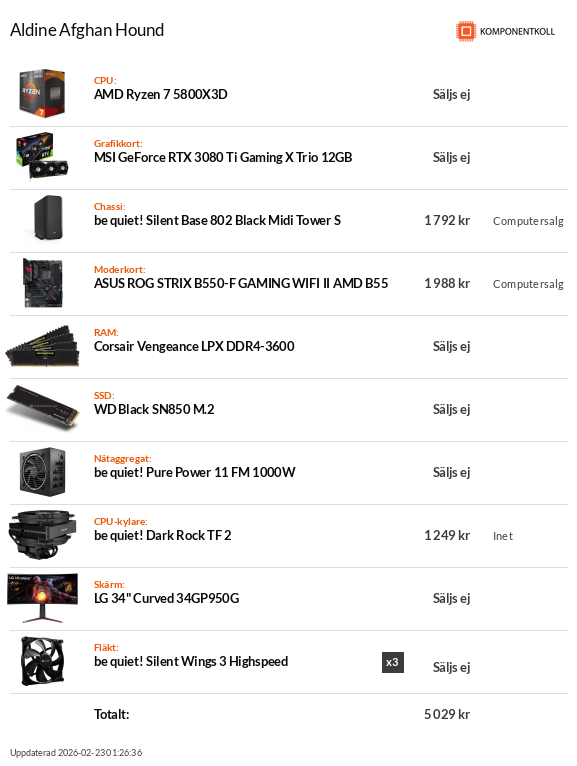The height and width of the screenshot is (766, 577).
Task: Open the WD Black SN850 SSD image
Action: [x=43, y=408]
